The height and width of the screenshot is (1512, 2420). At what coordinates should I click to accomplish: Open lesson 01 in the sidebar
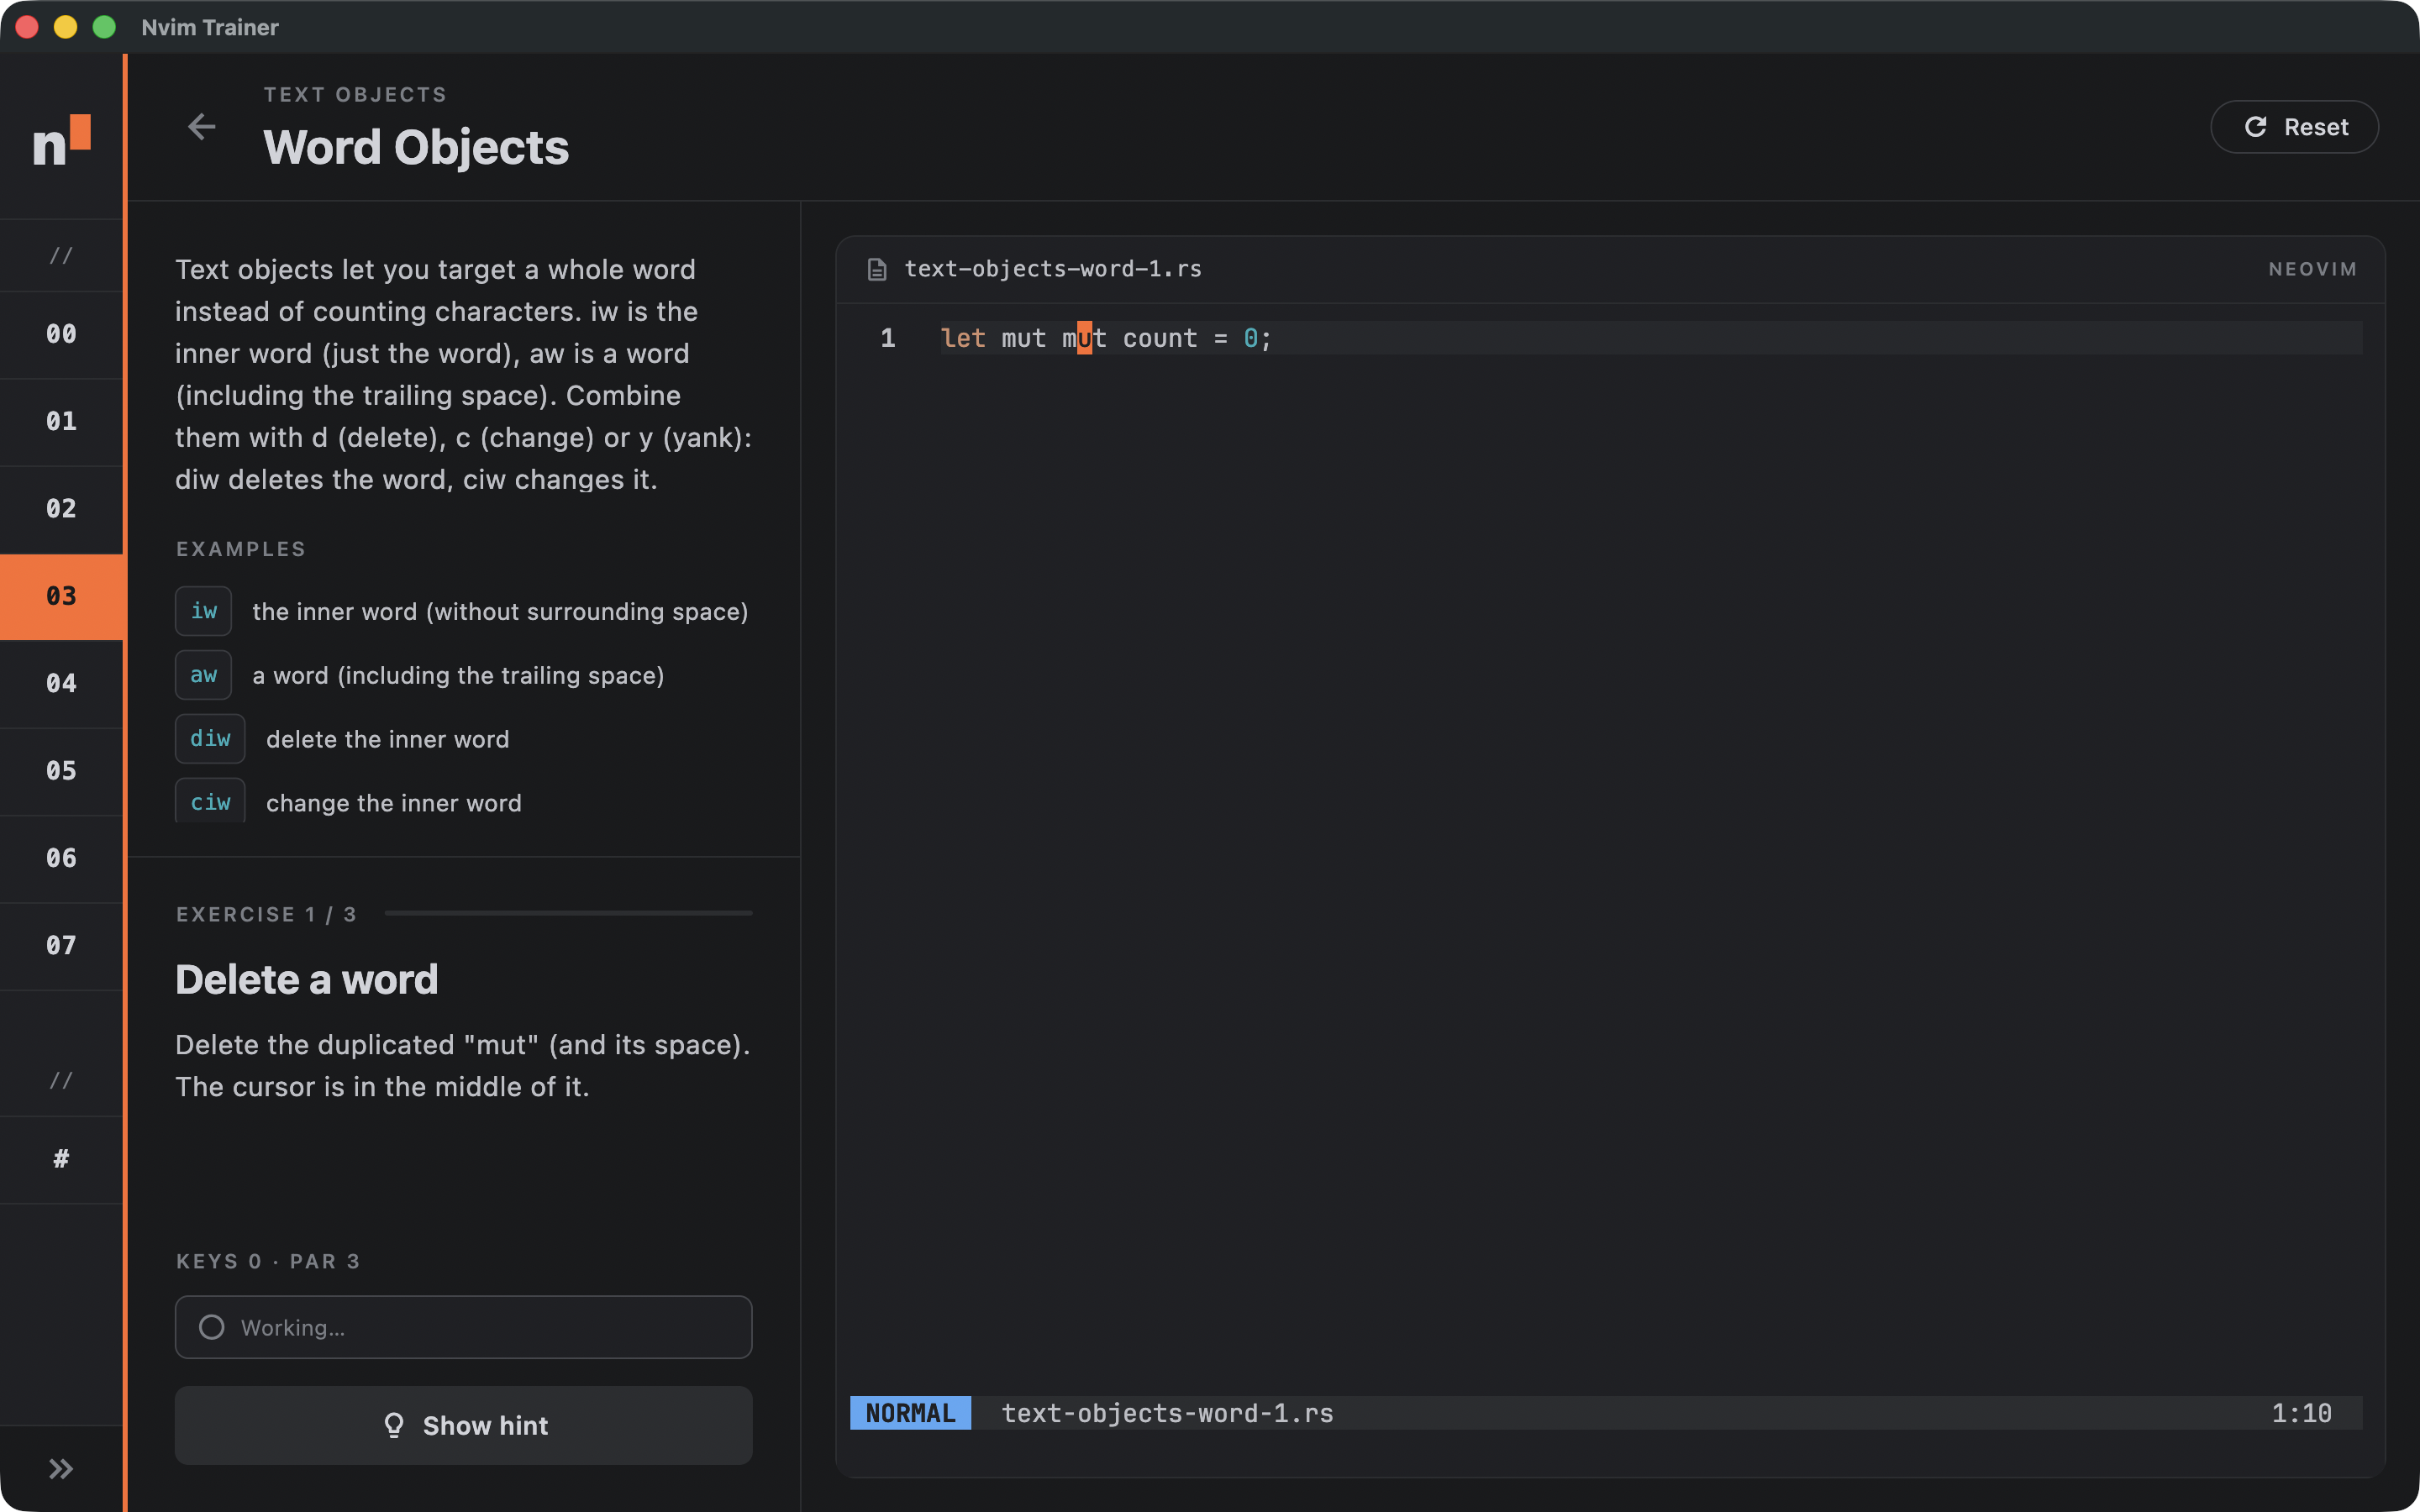61,421
